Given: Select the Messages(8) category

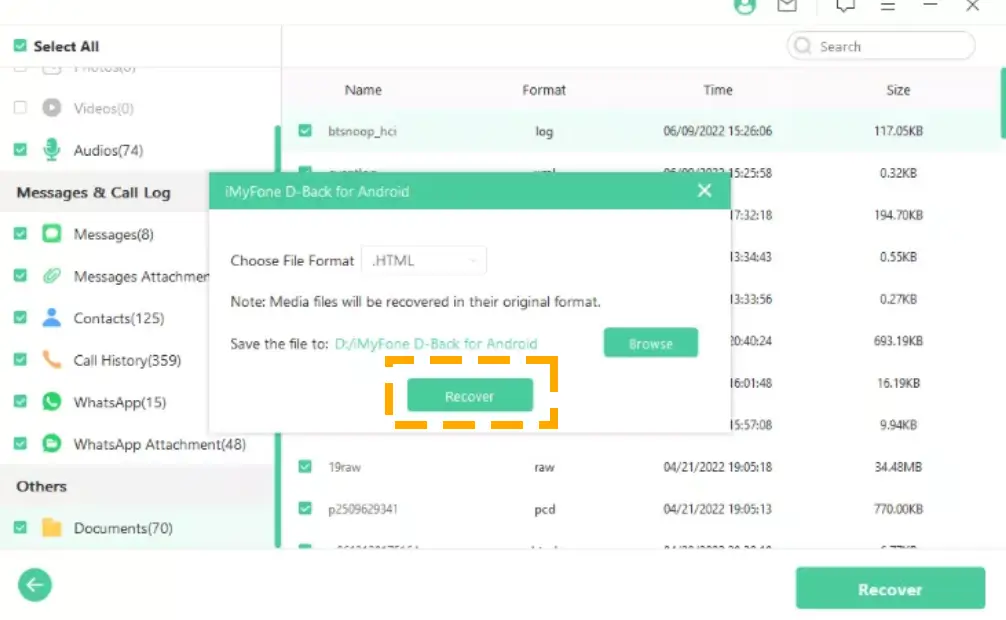Looking at the screenshot, I should tap(114, 234).
